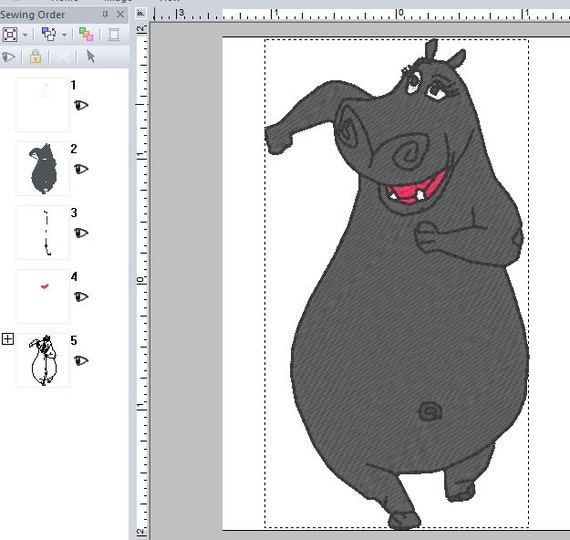Select sewing order thumbnail 3

(43, 232)
